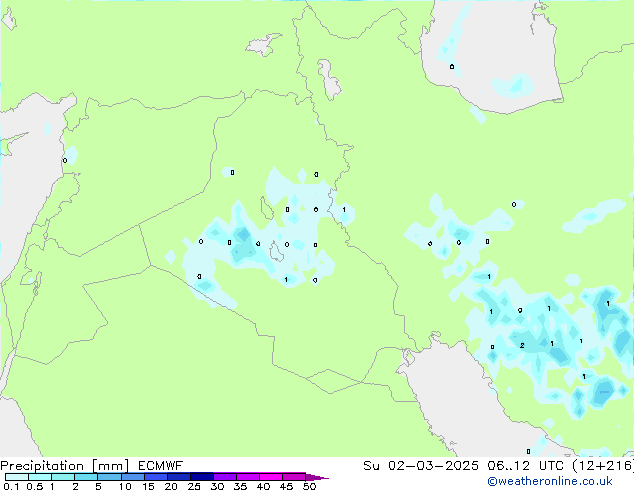Click the 0.5–1 mm legend color swatch

[x=40, y=477]
